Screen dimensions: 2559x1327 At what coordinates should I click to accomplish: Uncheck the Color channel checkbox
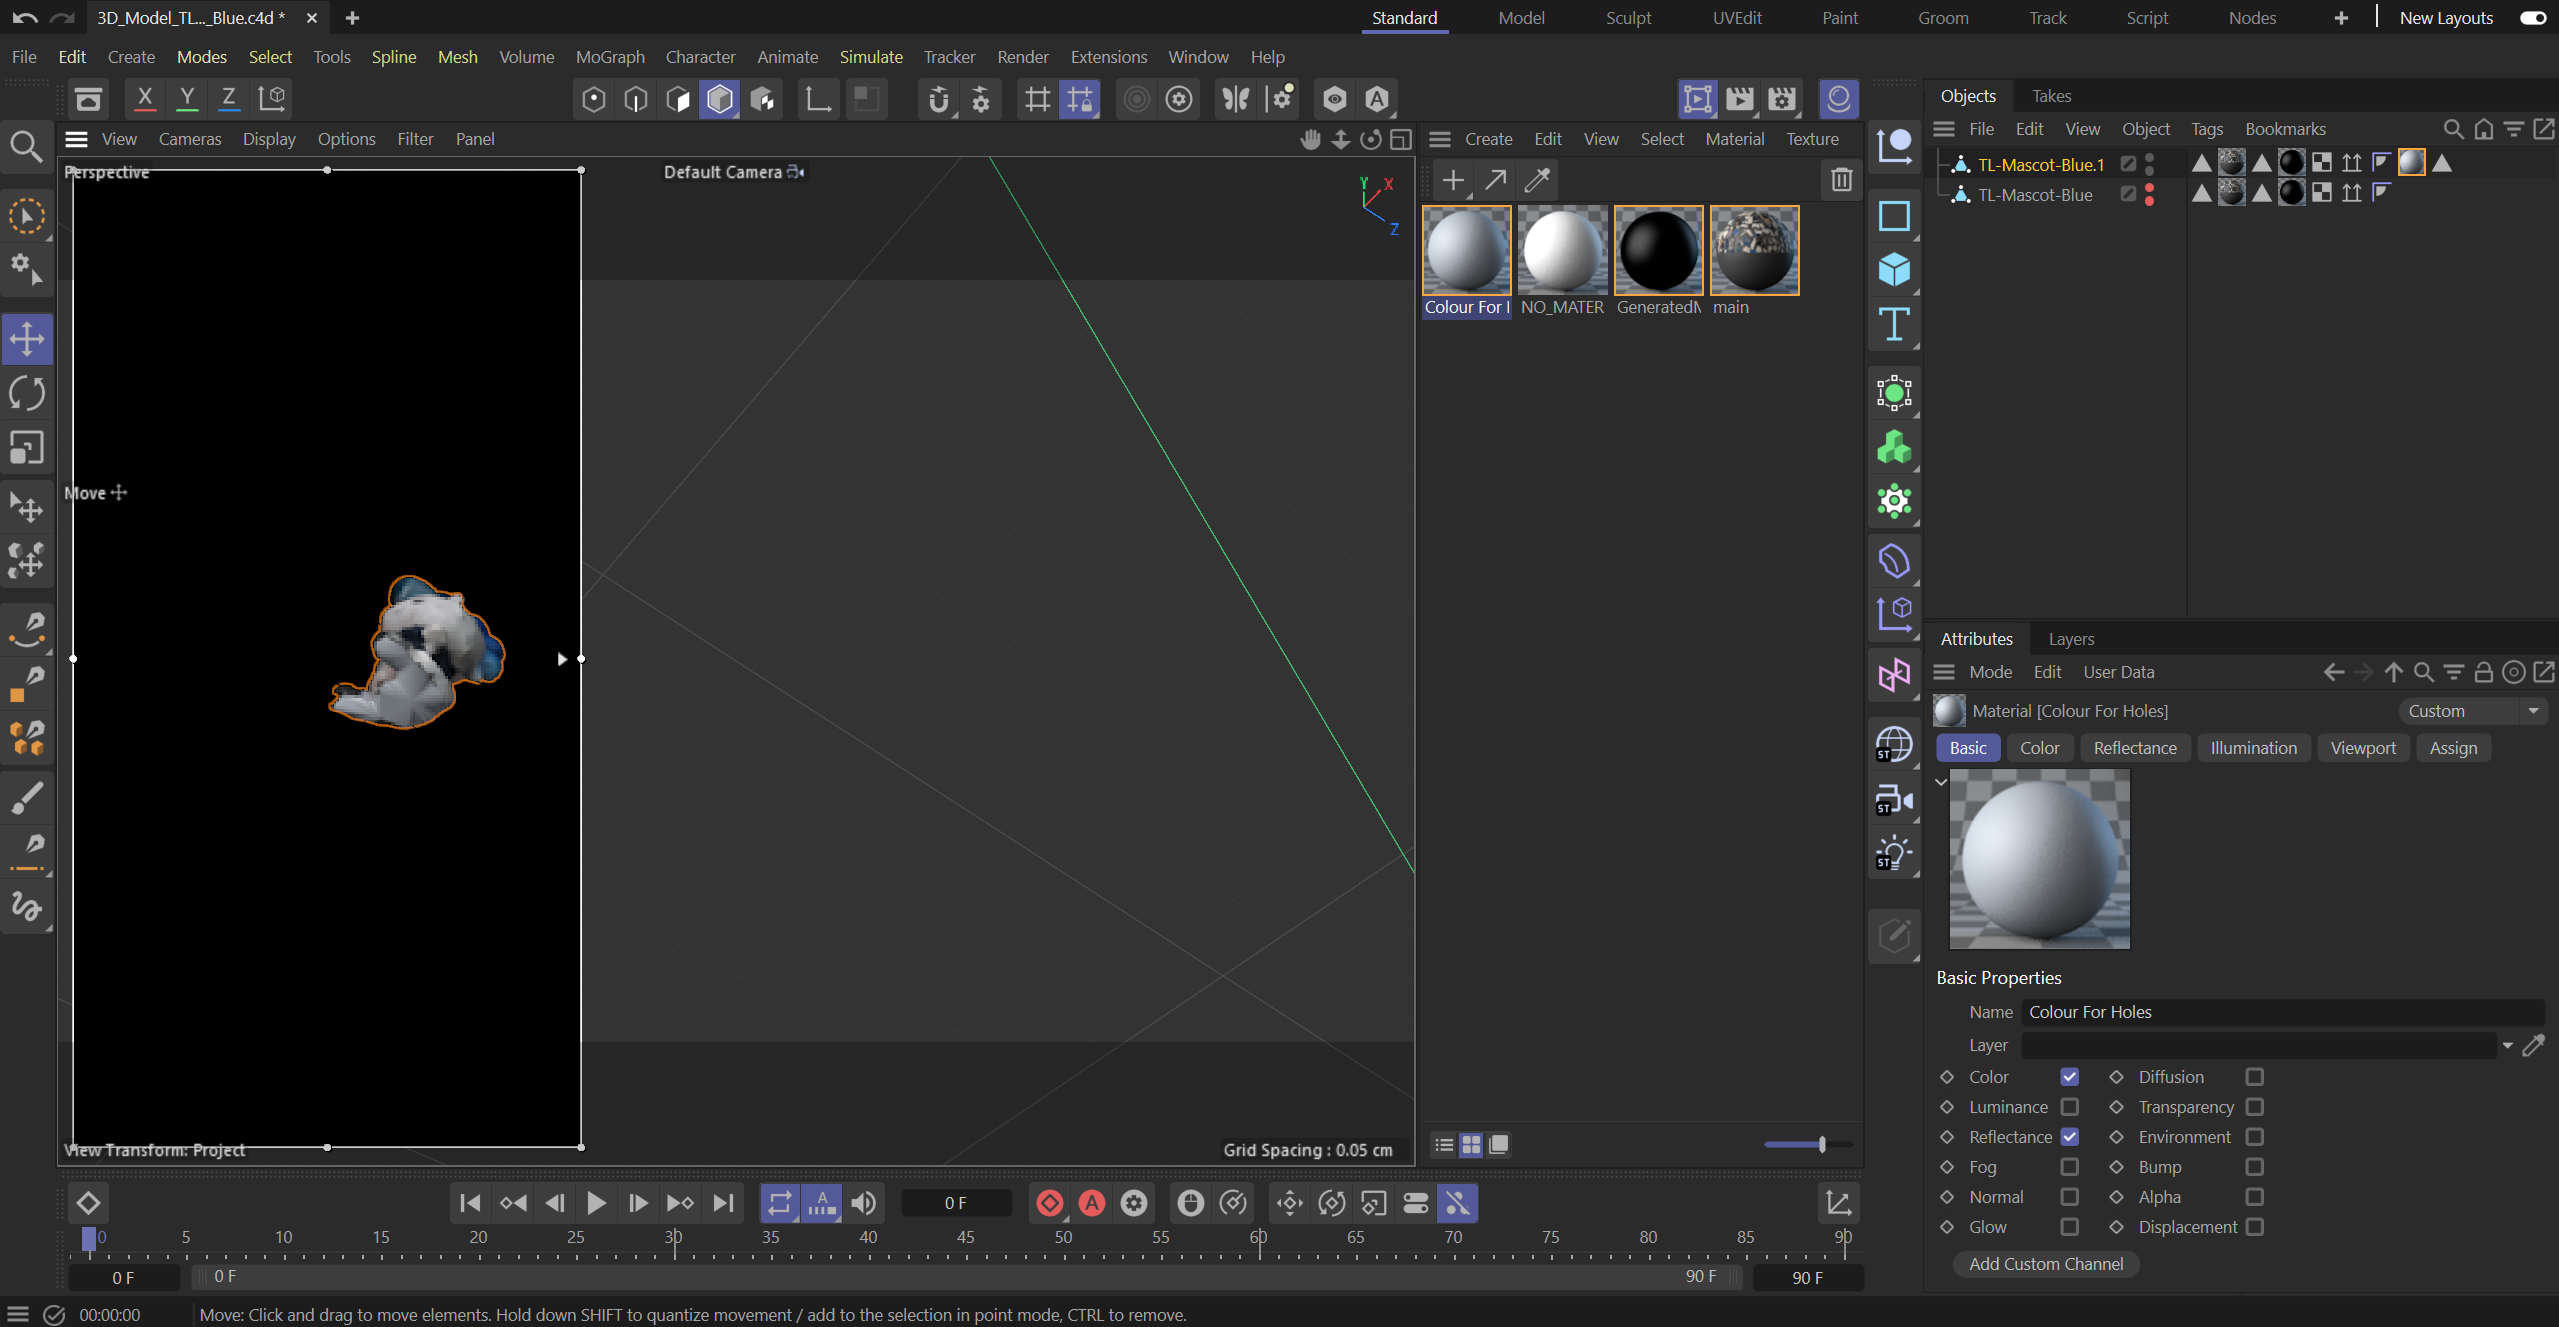[x=2070, y=1077]
